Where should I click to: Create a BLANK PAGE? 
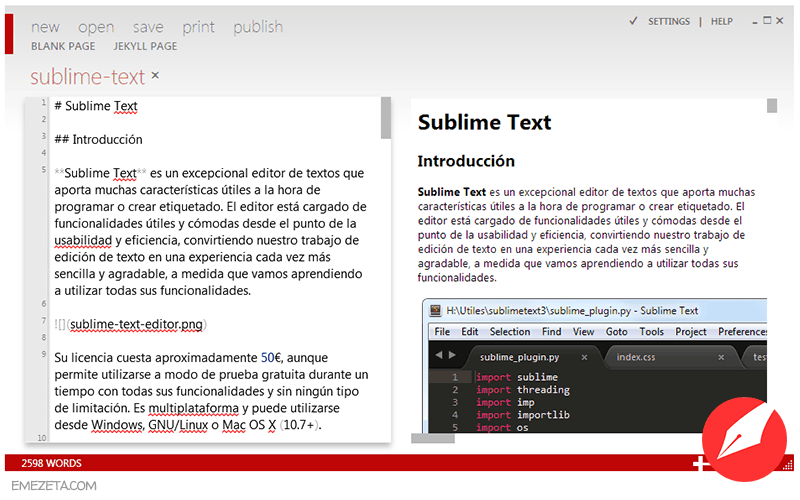63,46
